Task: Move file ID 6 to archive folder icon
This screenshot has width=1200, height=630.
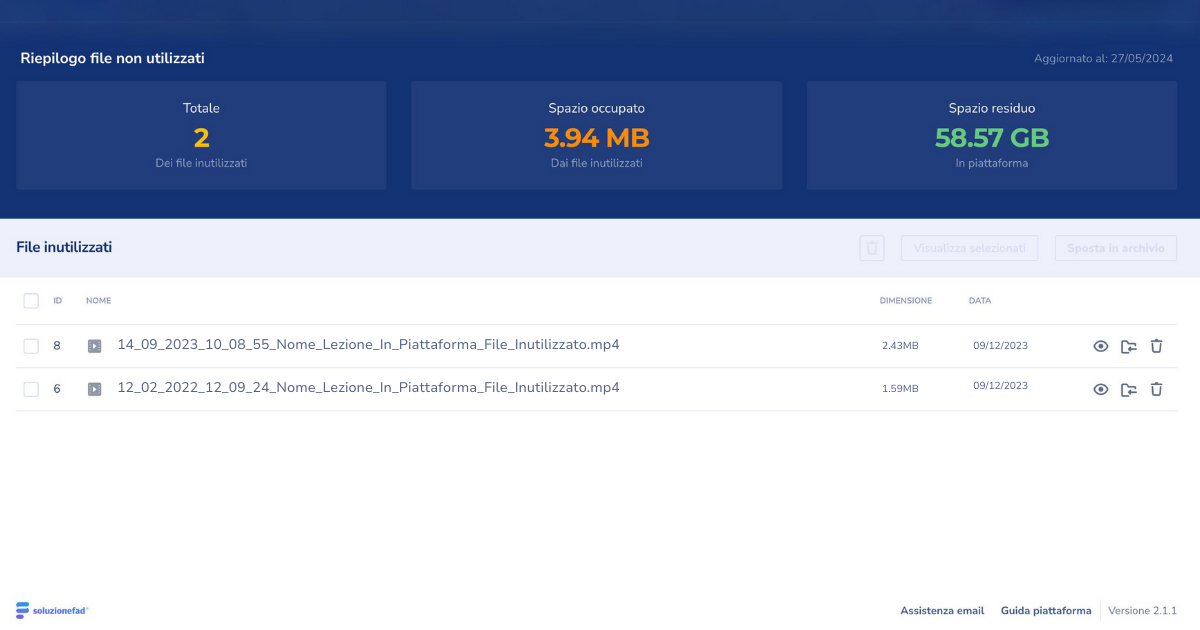Action: coord(1129,390)
